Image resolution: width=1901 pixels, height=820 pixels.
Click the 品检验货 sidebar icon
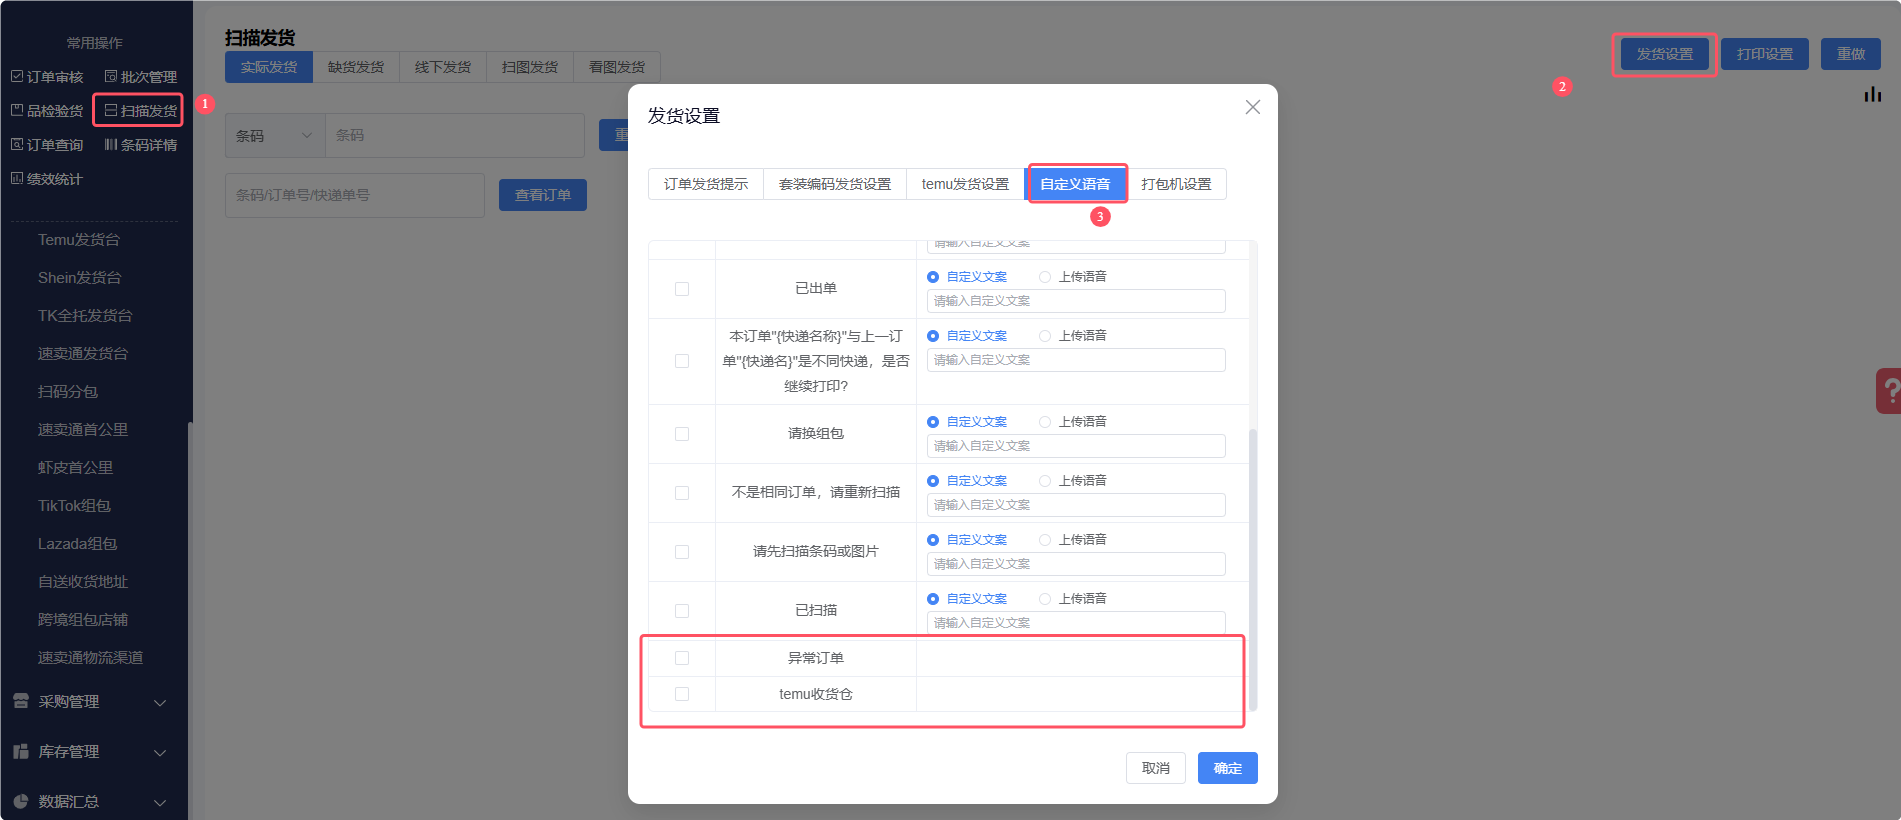pos(17,111)
